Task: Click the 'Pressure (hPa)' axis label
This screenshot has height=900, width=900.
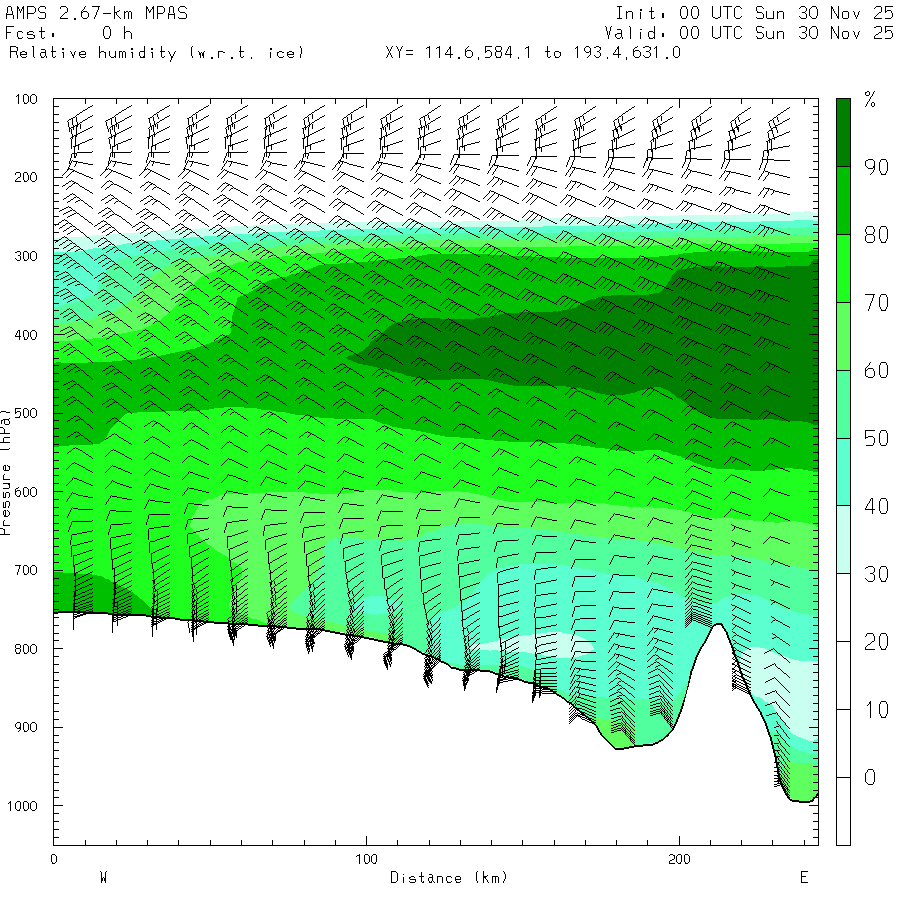Action: point(6,472)
